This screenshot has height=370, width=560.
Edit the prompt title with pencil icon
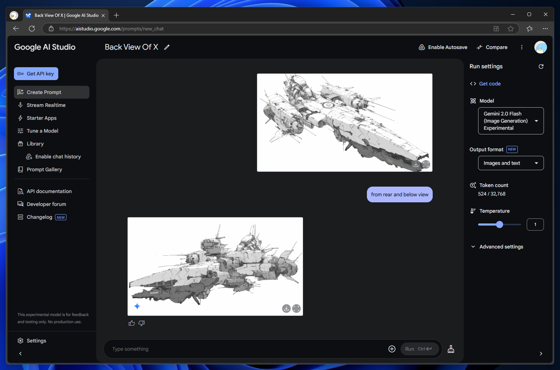(x=167, y=47)
